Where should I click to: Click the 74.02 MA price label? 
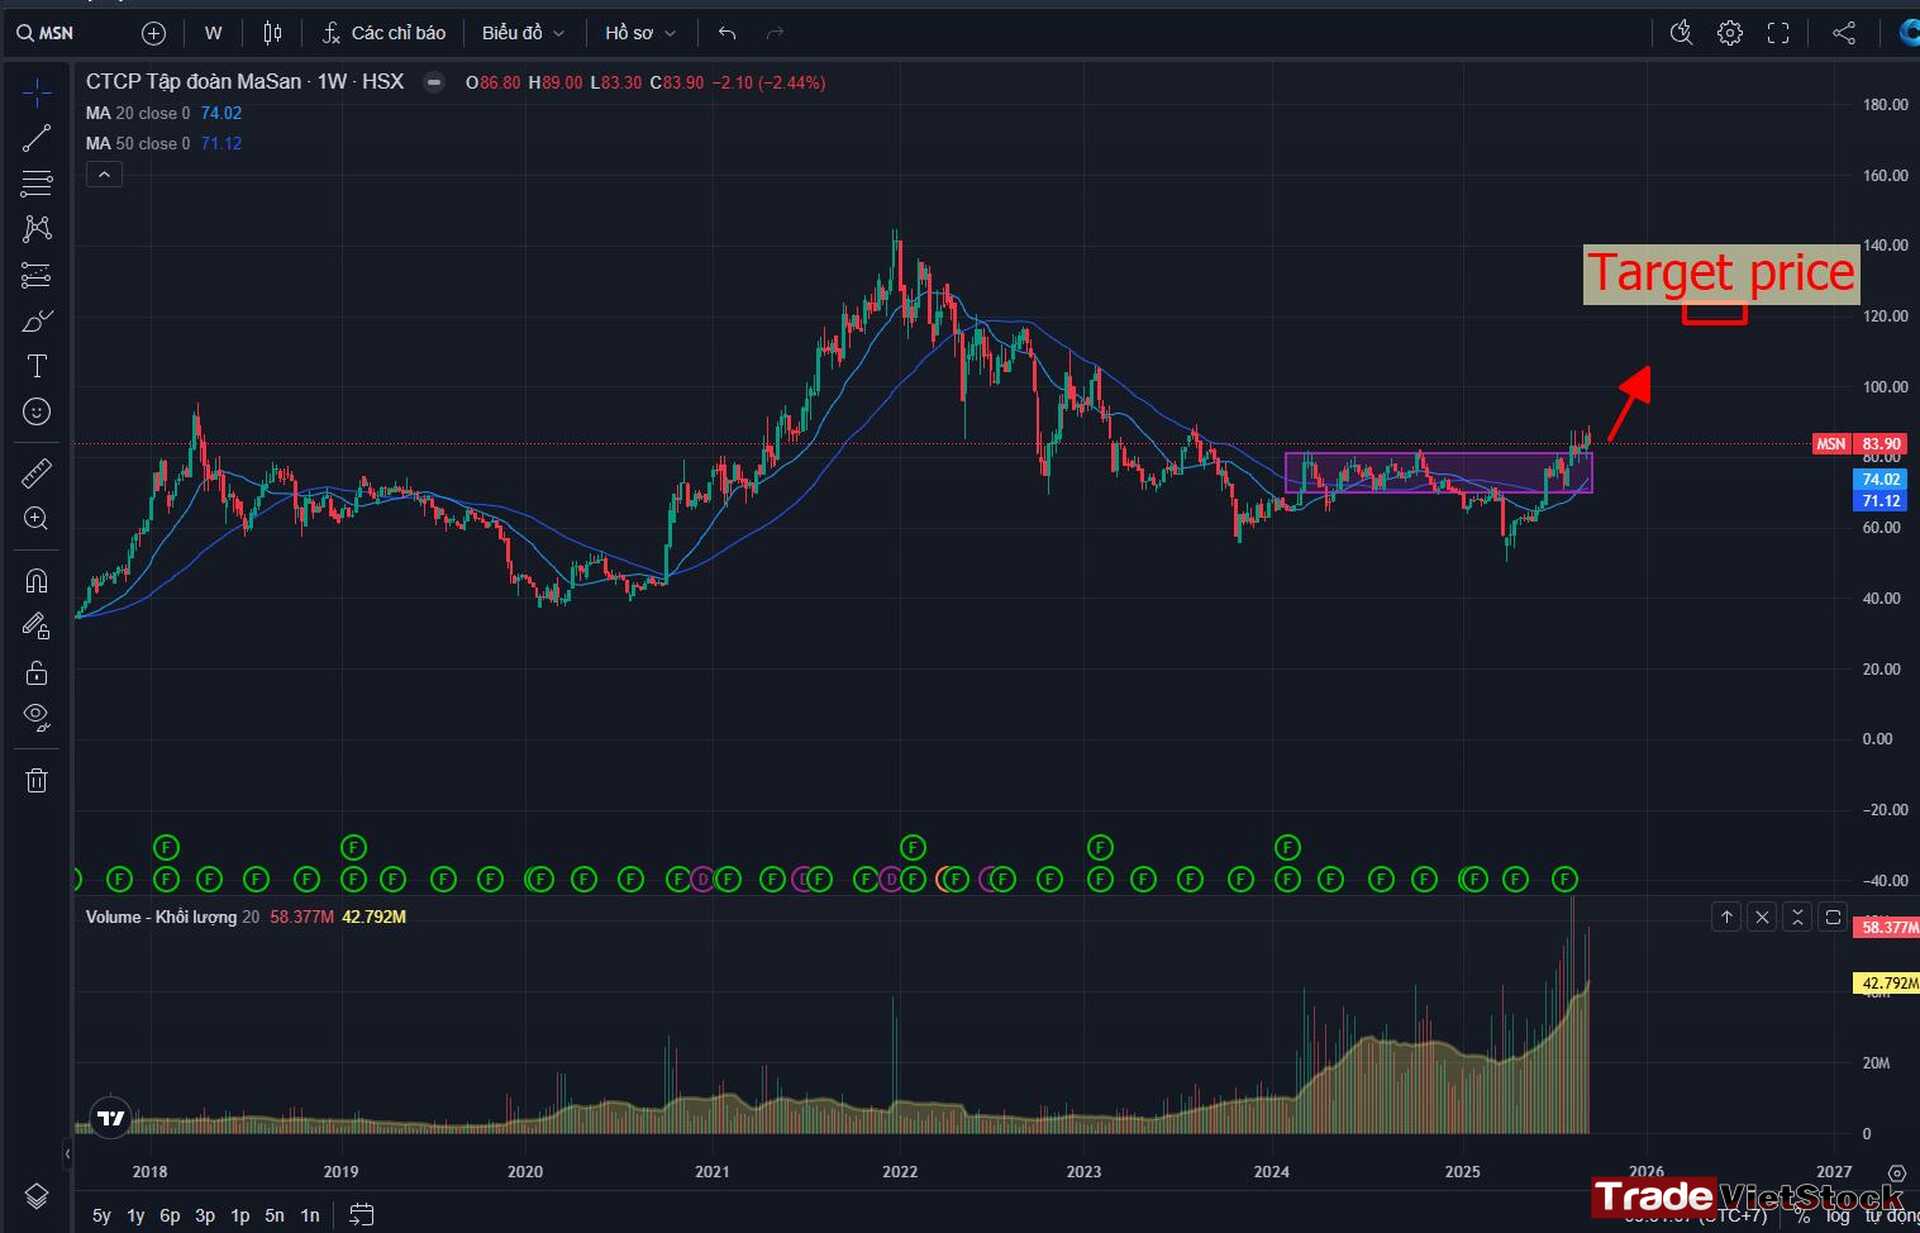[x=1880, y=480]
